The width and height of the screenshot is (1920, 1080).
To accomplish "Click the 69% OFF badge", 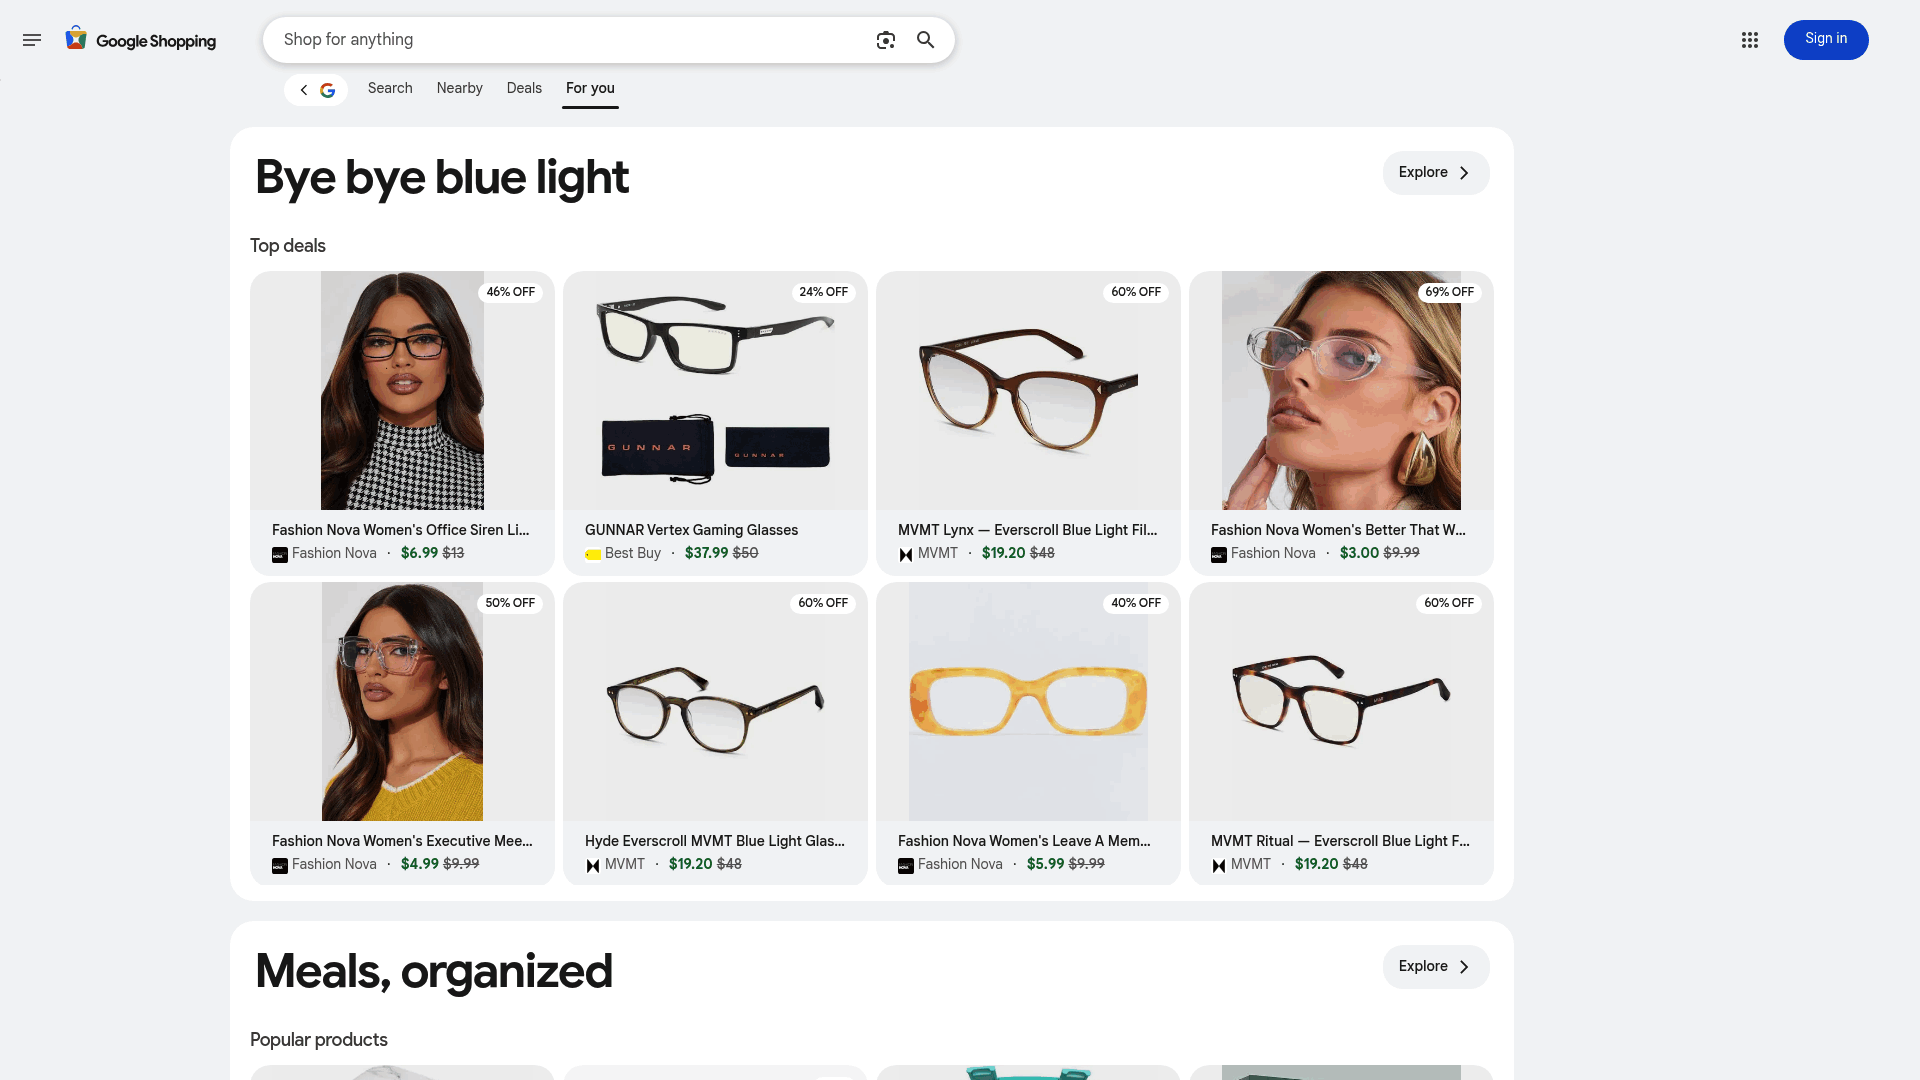I will (1450, 292).
